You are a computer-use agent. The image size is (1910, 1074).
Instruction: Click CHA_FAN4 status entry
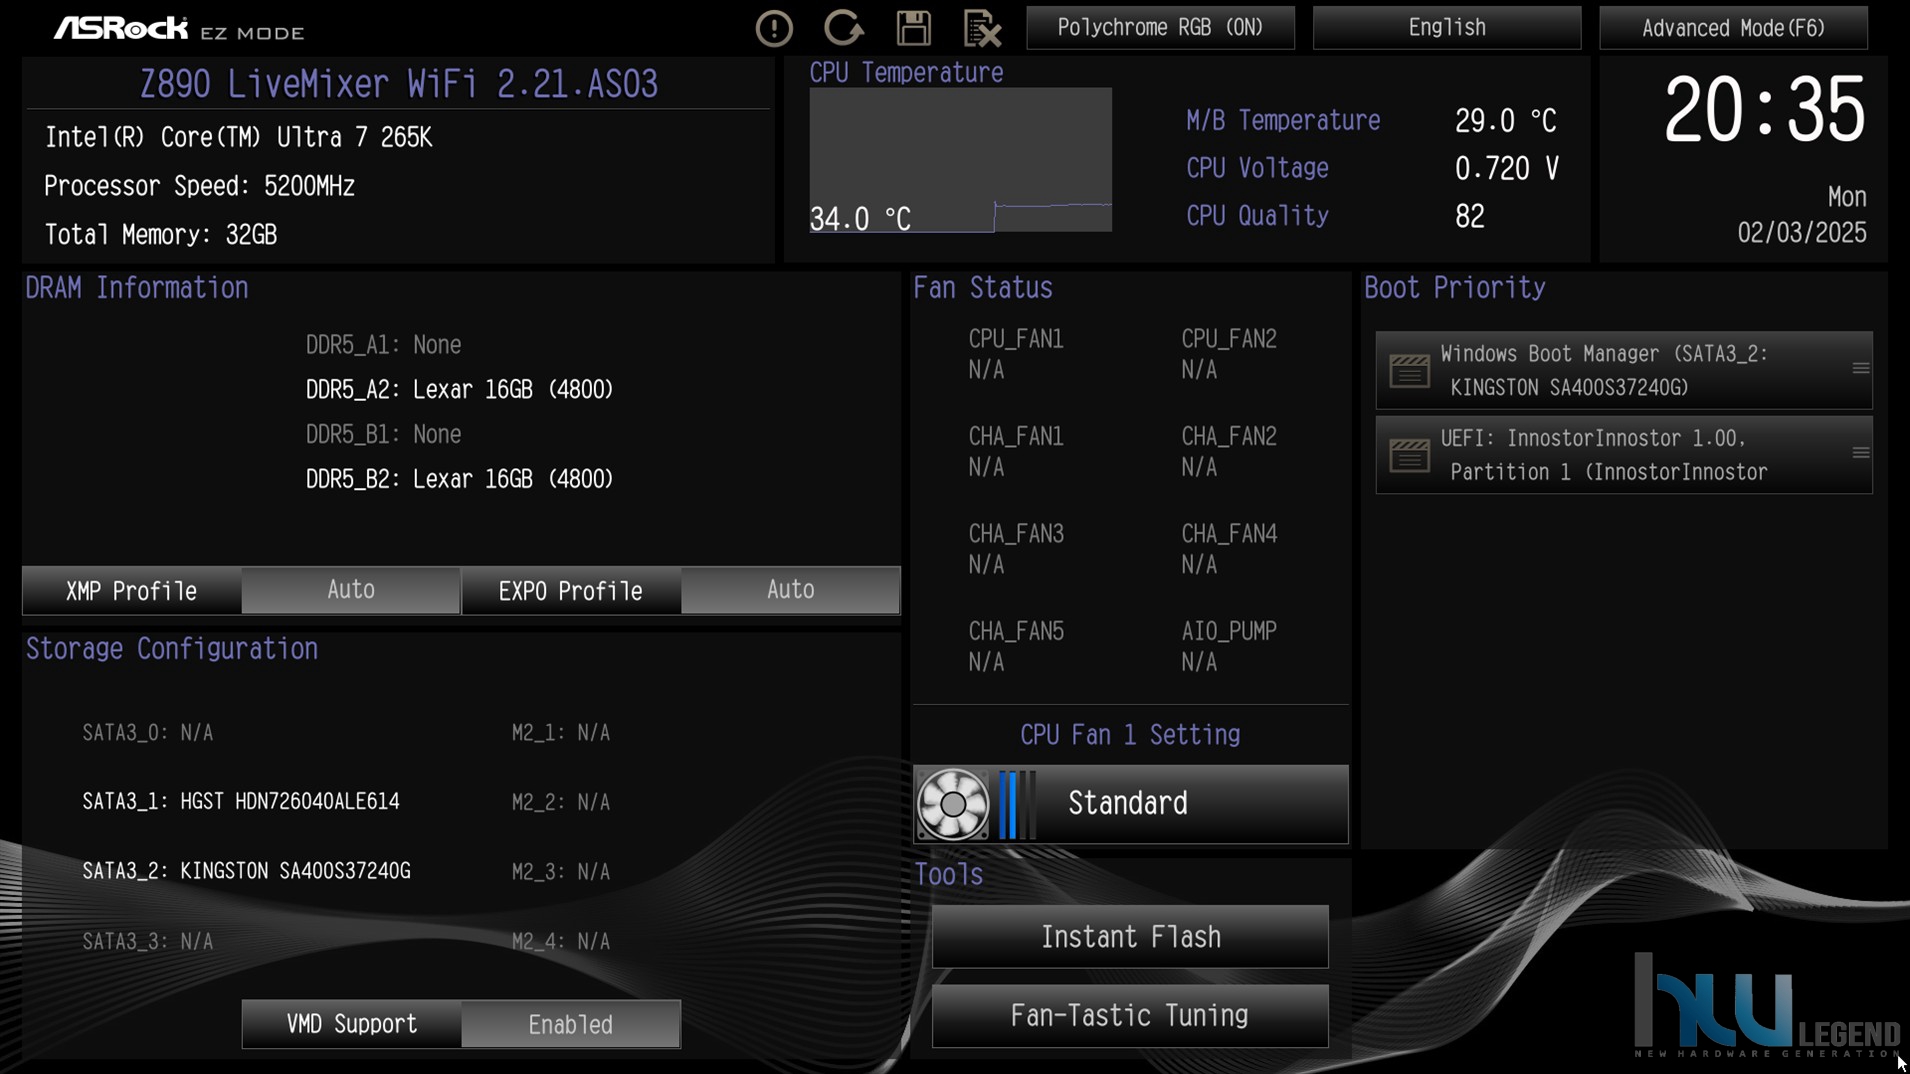(1229, 549)
